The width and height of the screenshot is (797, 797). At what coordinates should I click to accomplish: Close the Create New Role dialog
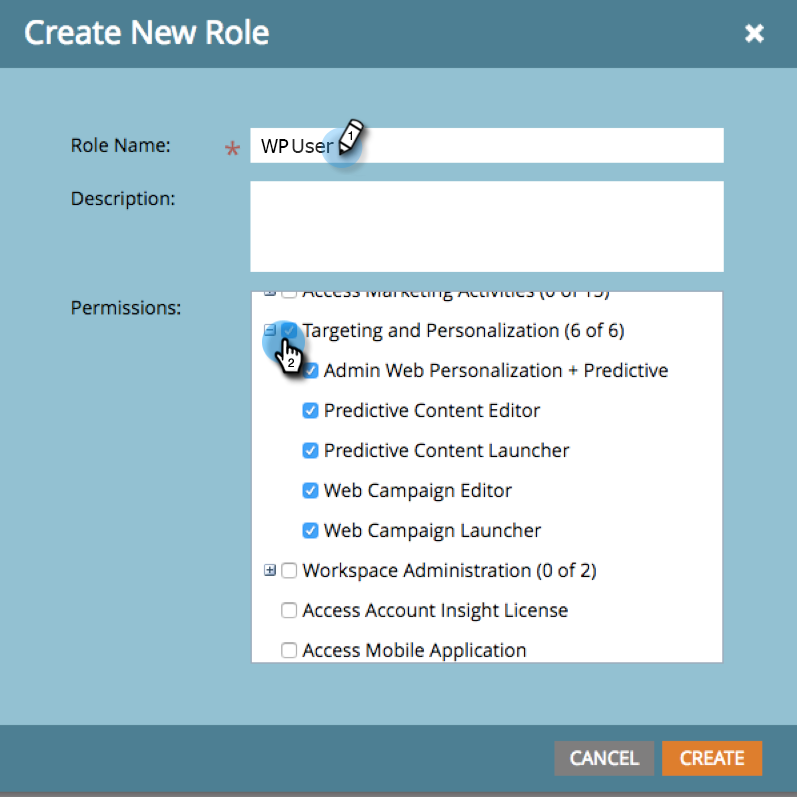coord(754,34)
